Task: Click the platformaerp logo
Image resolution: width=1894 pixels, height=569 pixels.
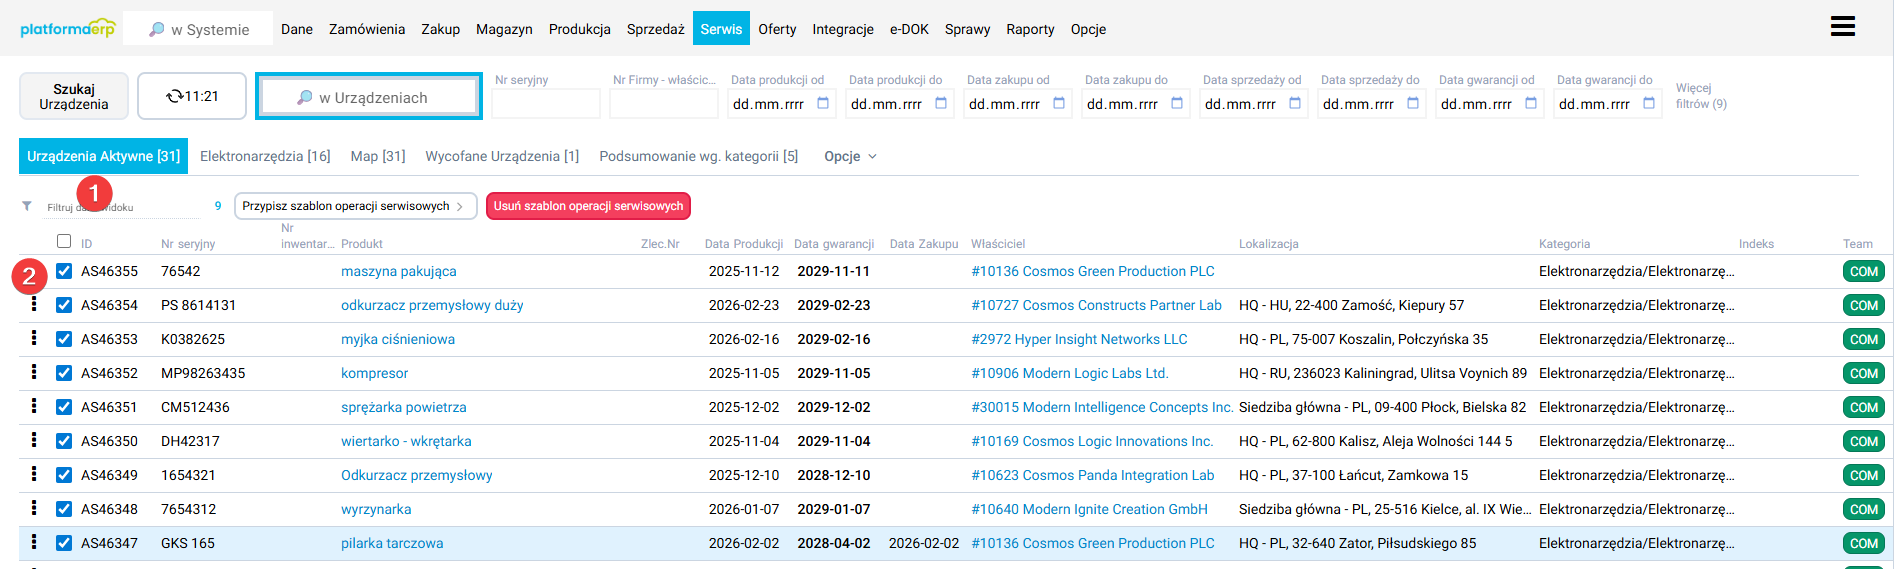Action: [x=67, y=29]
